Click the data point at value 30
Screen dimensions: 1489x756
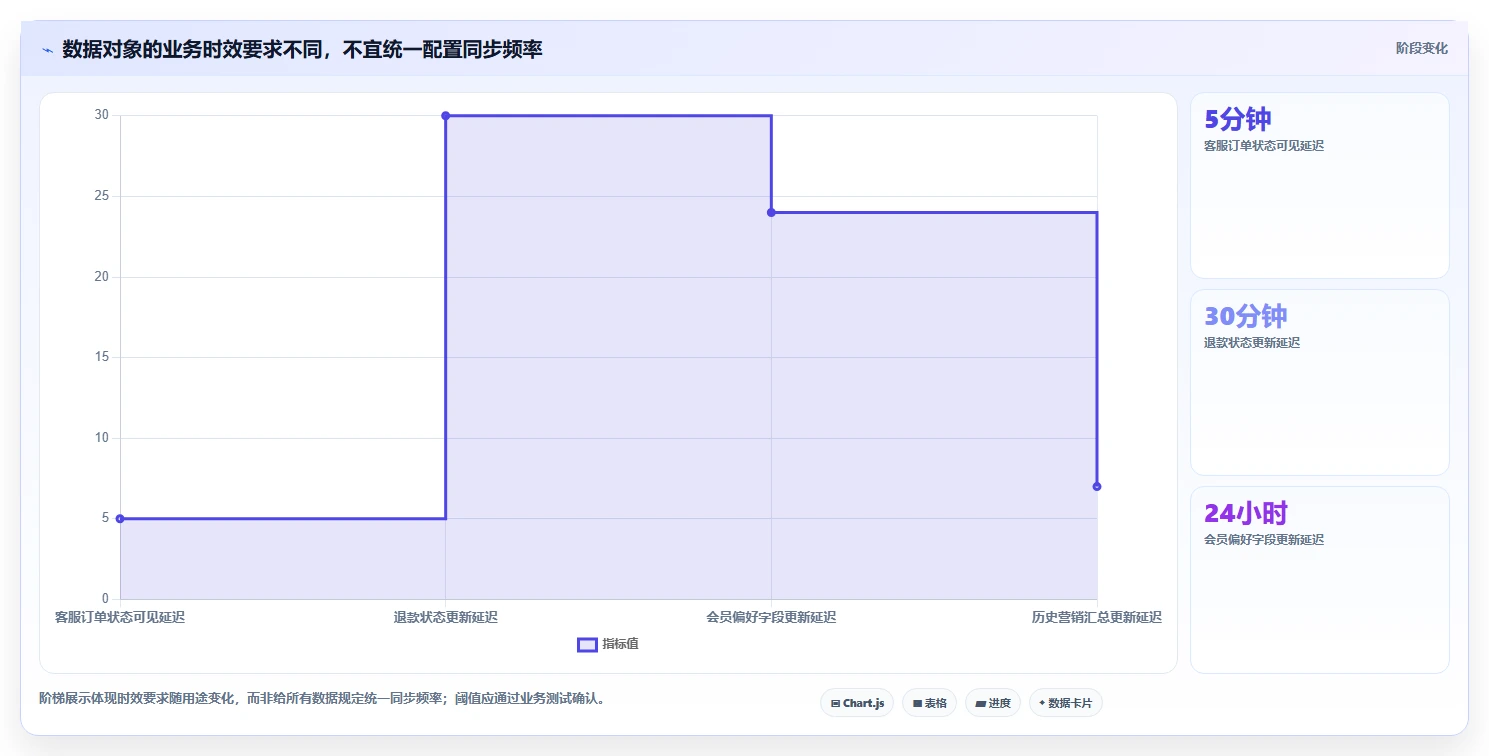446,116
